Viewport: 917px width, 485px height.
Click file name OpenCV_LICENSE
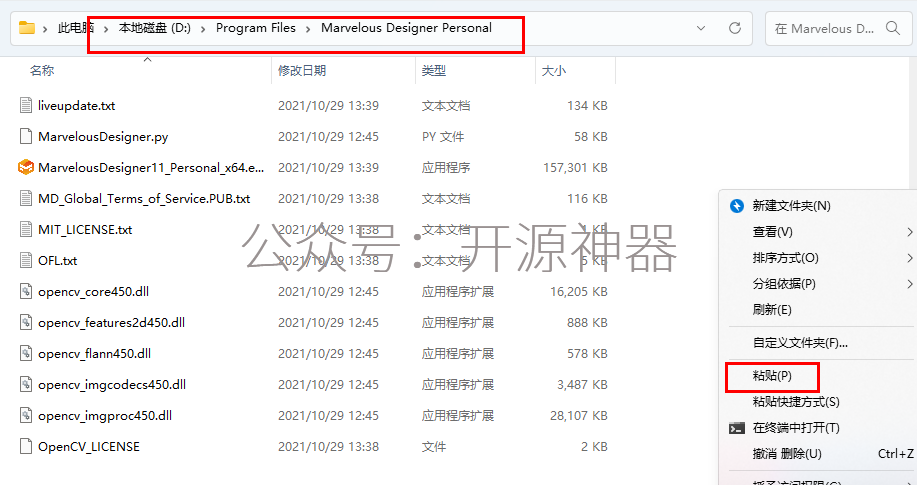(89, 447)
